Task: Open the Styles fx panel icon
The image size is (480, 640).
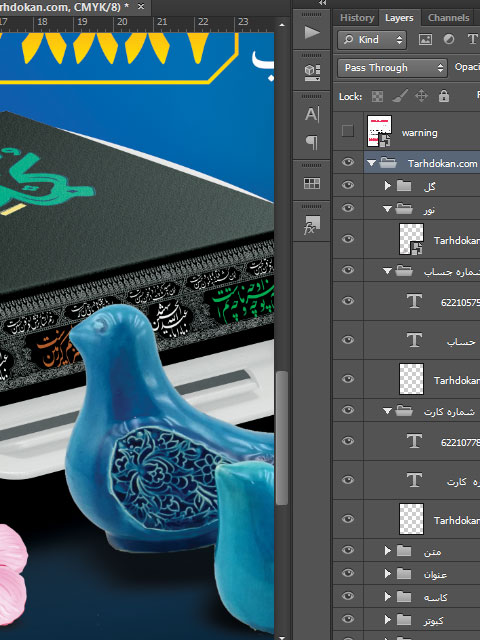Action: point(312,225)
